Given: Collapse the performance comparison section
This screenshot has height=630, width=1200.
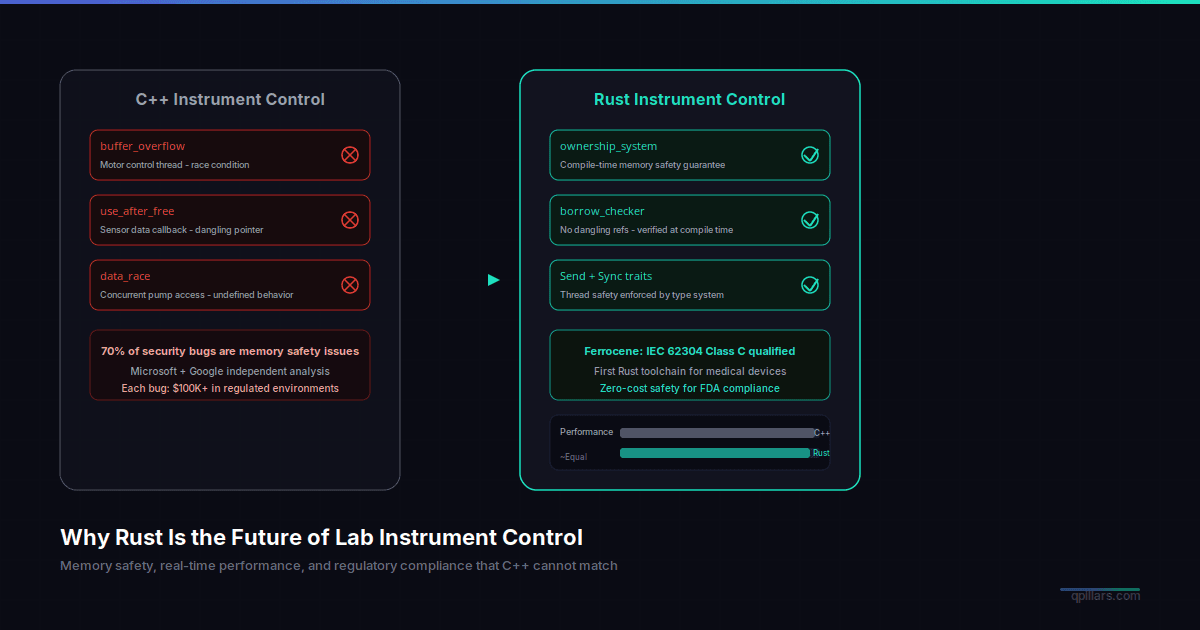Looking at the screenshot, I should tap(690, 442).
